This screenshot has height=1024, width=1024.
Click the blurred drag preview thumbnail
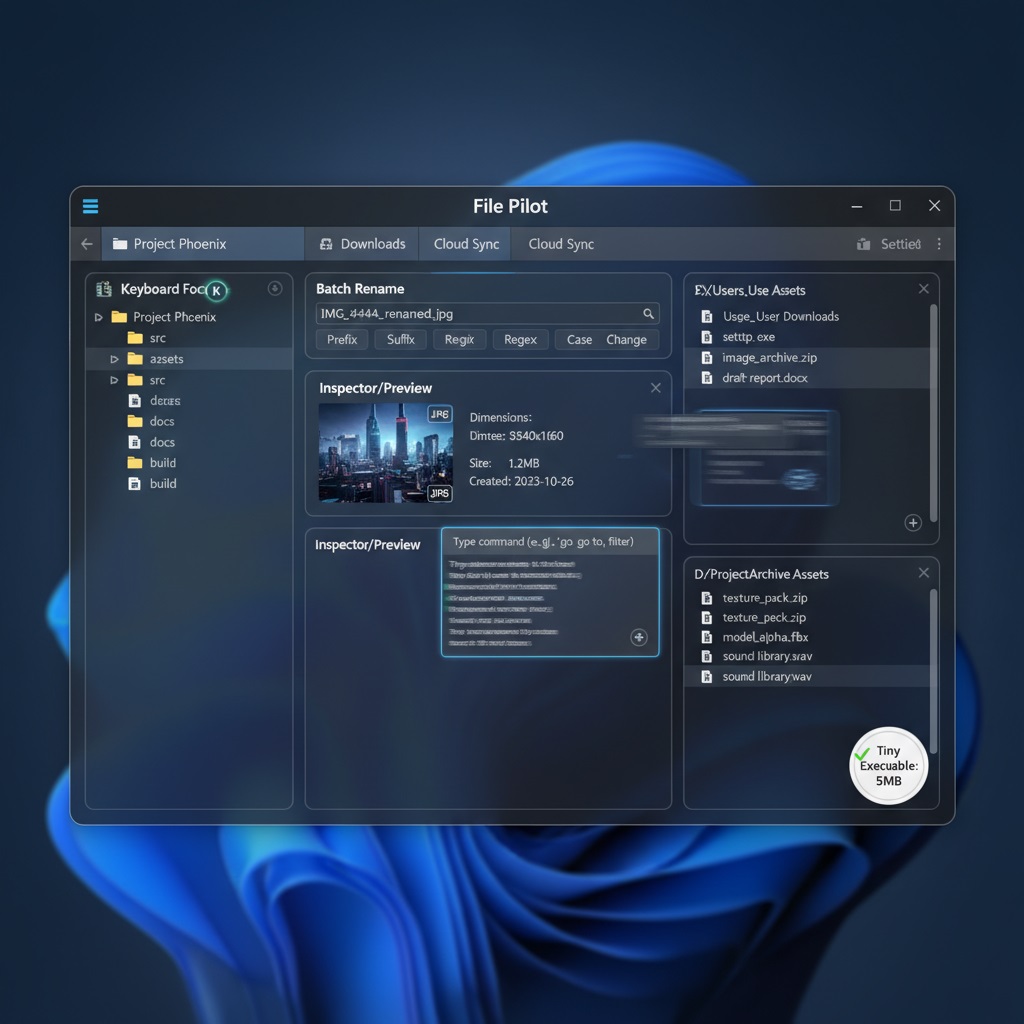(x=766, y=457)
